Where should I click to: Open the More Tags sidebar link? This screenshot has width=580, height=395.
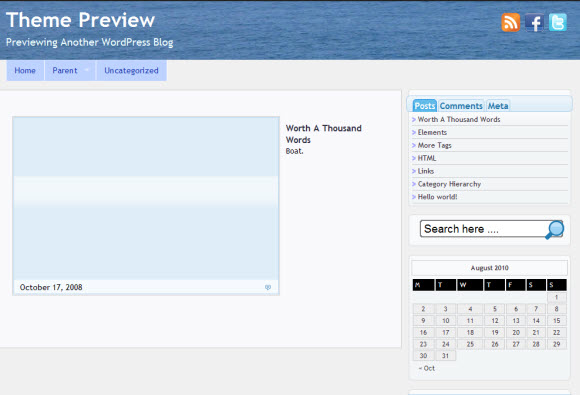pyautogui.click(x=435, y=145)
